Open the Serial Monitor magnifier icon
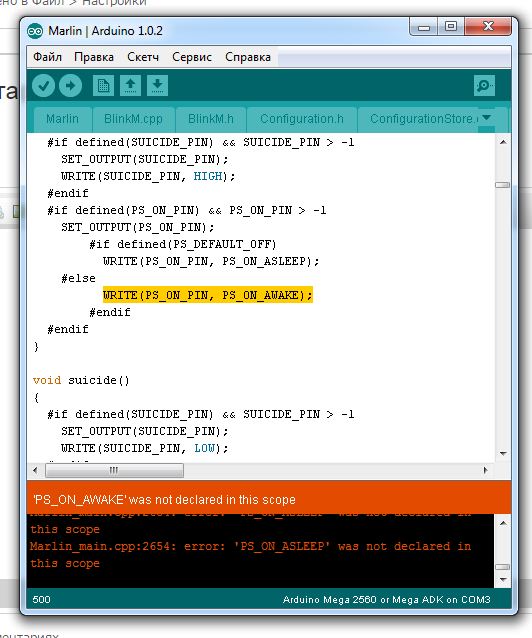The height and width of the screenshot is (638, 532). click(x=484, y=85)
